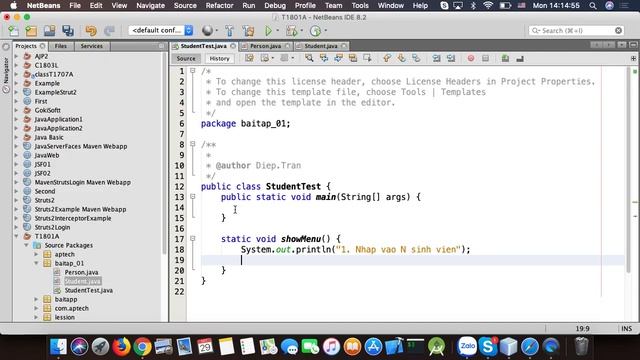Click the Find Selection magnifier icon in editor toolbar

pyautogui.click(x=309, y=58)
